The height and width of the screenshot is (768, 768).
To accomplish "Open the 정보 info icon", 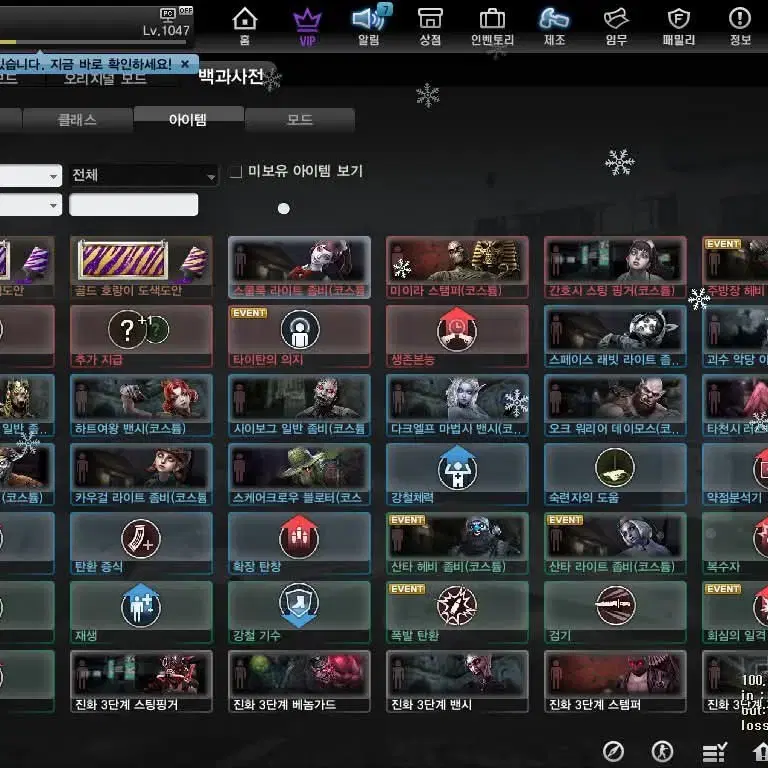I will pyautogui.click(x=740, y=19).
